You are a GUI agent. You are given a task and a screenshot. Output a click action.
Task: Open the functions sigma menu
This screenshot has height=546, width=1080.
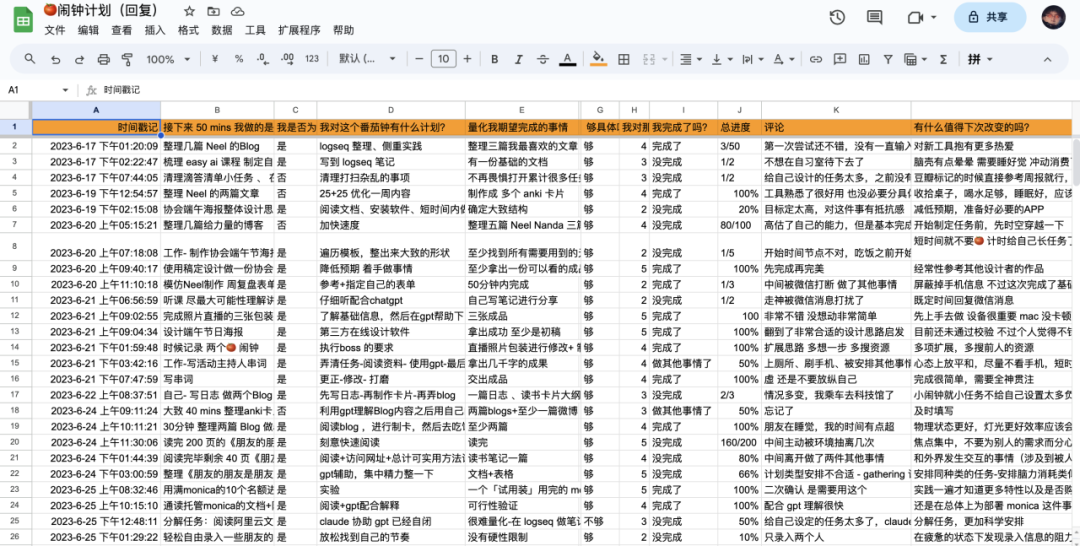(944, 59)
